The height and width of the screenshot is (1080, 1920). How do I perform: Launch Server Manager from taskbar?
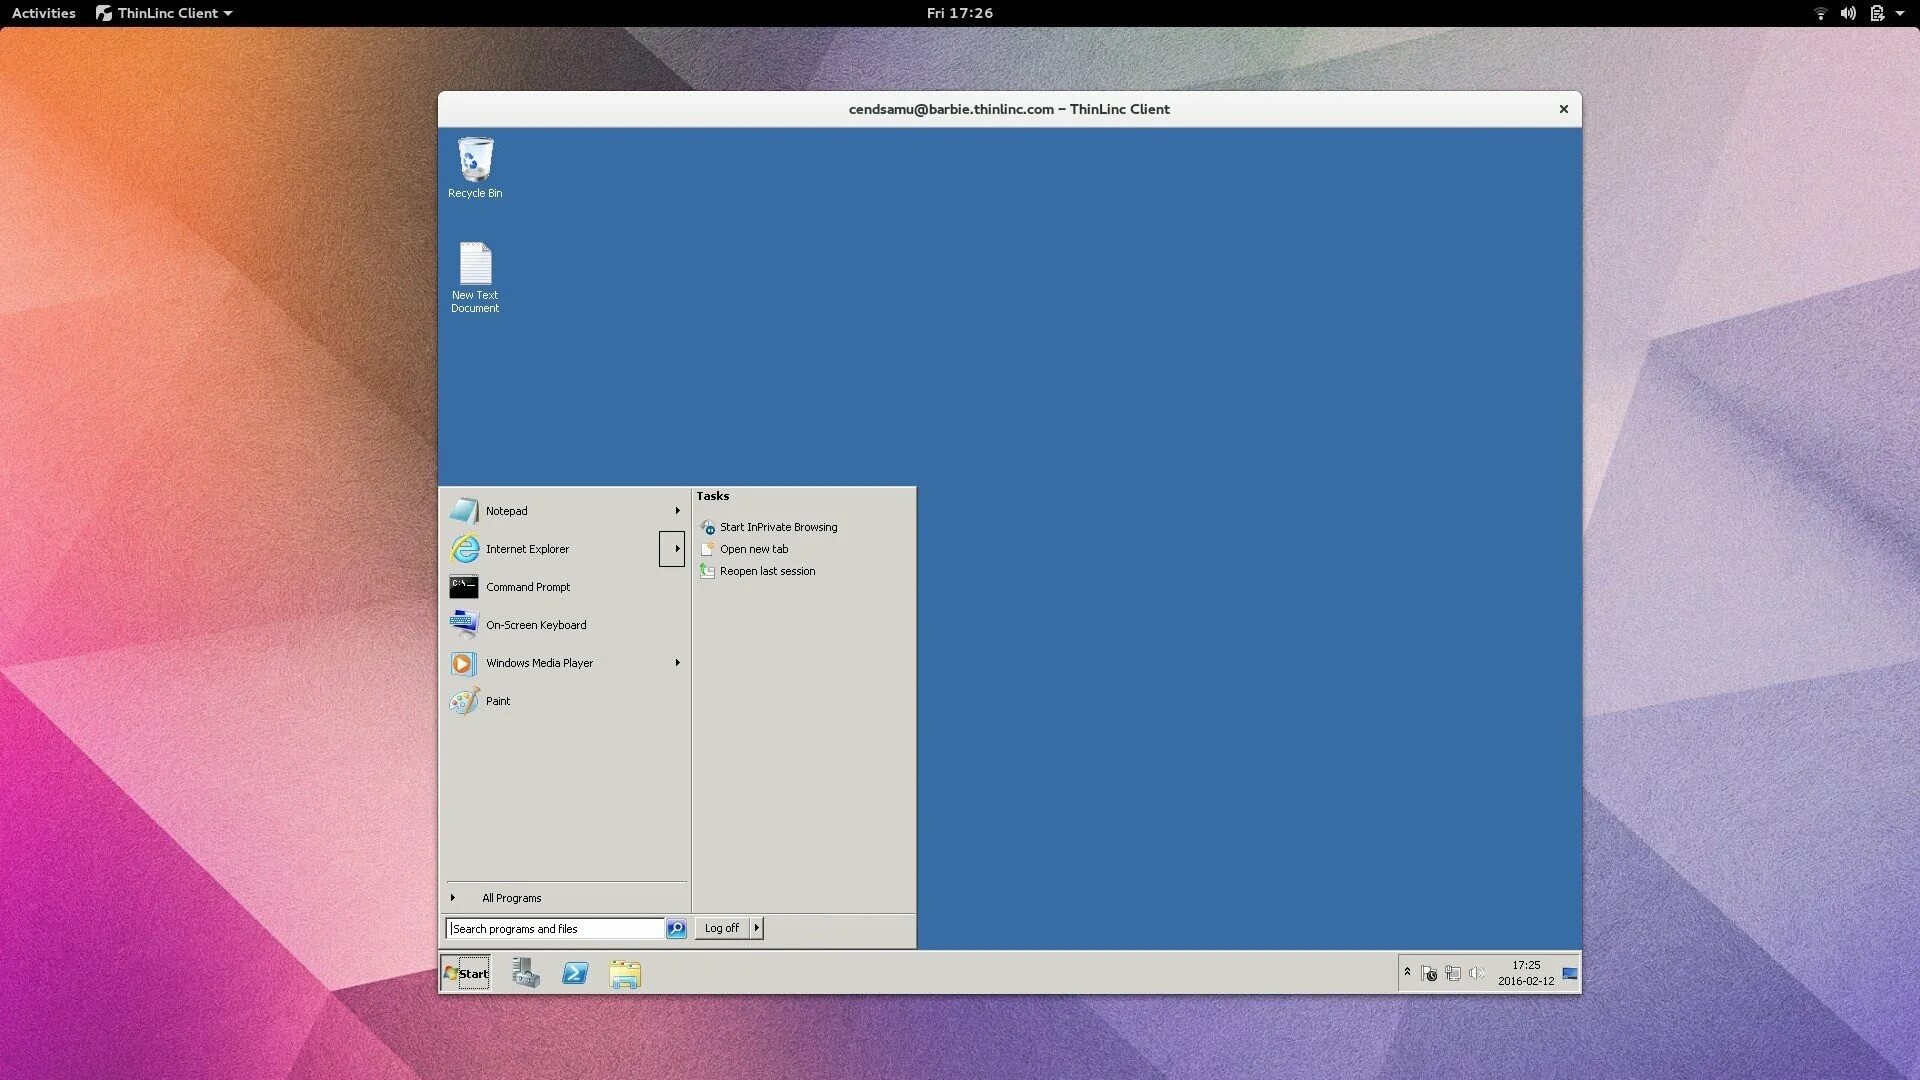point(526,973)
